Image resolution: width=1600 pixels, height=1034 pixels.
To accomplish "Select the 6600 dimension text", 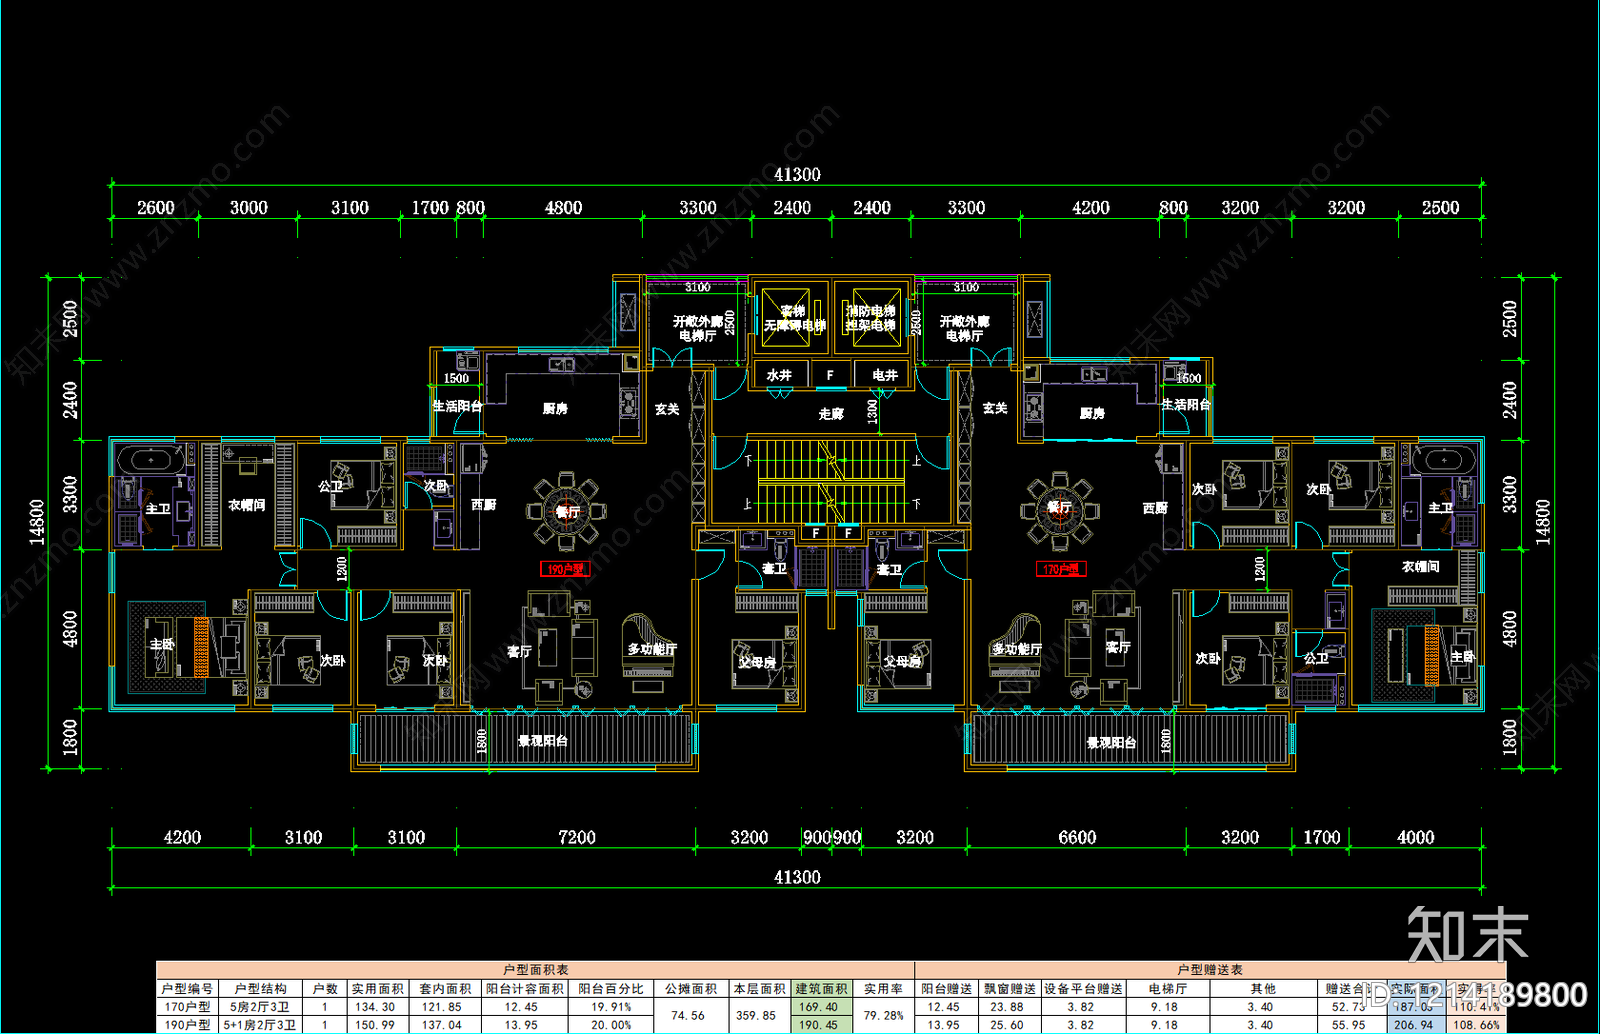I will point(1077,837).
